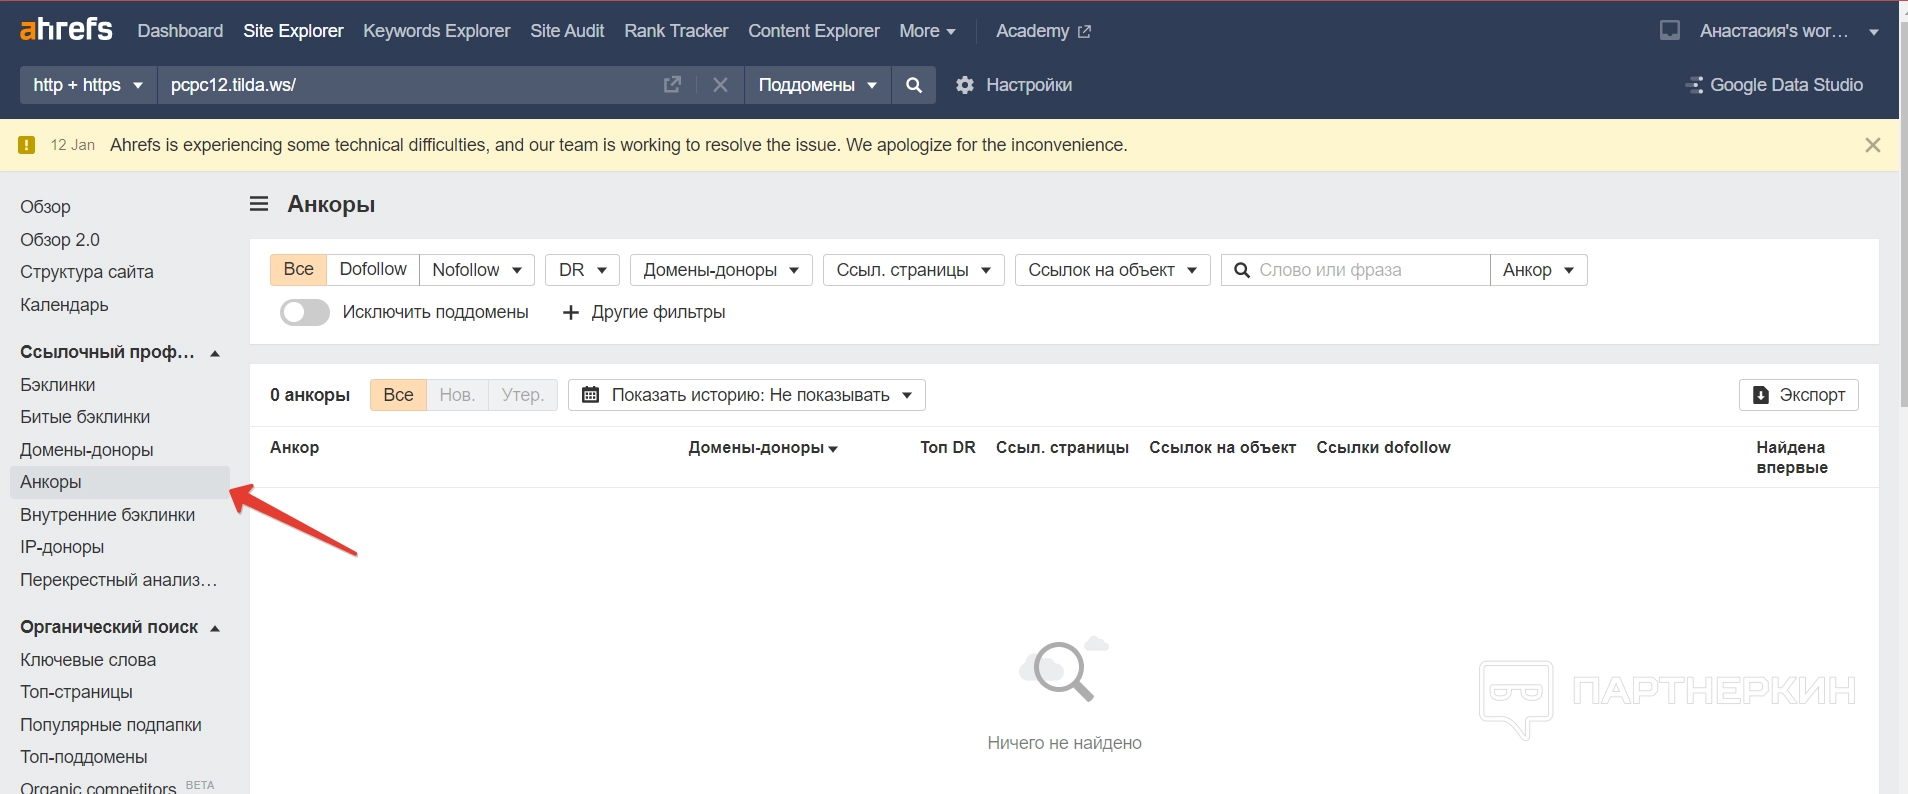The width and height of the screenshot is (1908, 794).
Task: Click the workspace monitor icon
Action: (1669, 31)
